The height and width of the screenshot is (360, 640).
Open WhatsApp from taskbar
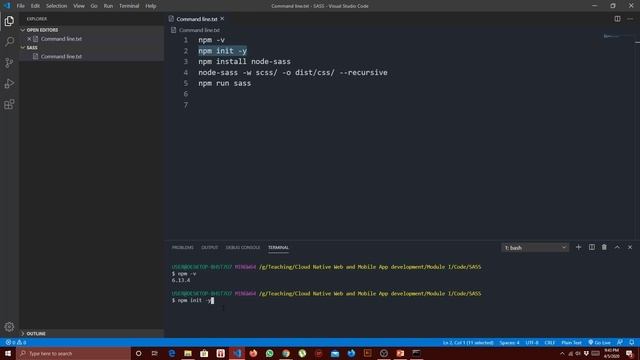click(x=269, y=353)
